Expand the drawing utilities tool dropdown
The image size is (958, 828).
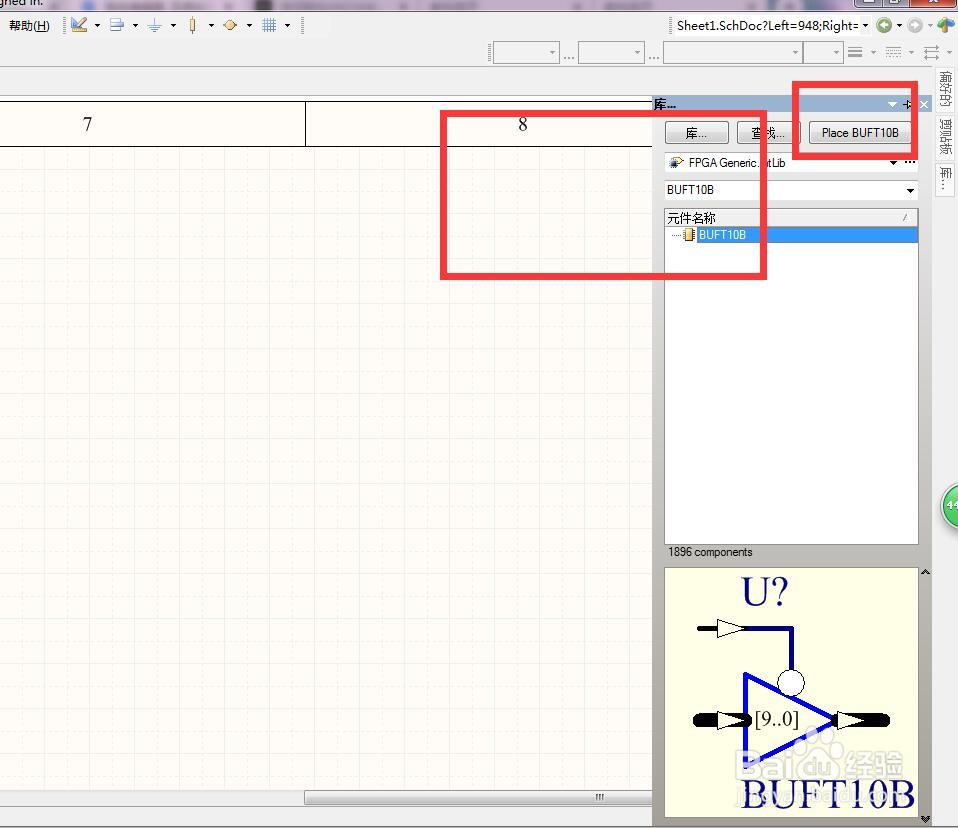[x=97, y=26]
